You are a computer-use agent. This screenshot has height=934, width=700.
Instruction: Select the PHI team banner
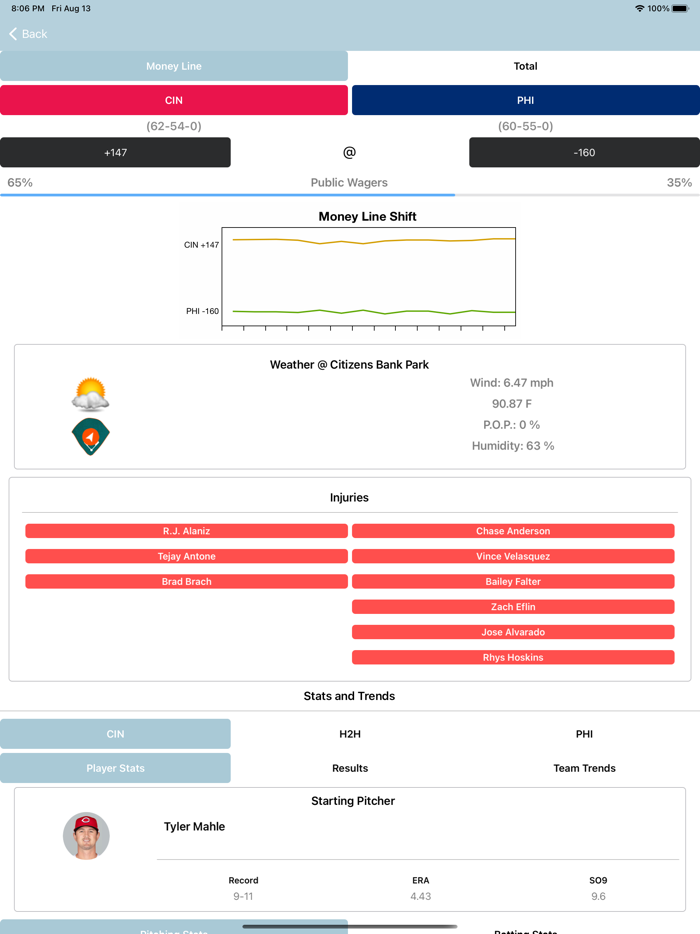(525, 100)
